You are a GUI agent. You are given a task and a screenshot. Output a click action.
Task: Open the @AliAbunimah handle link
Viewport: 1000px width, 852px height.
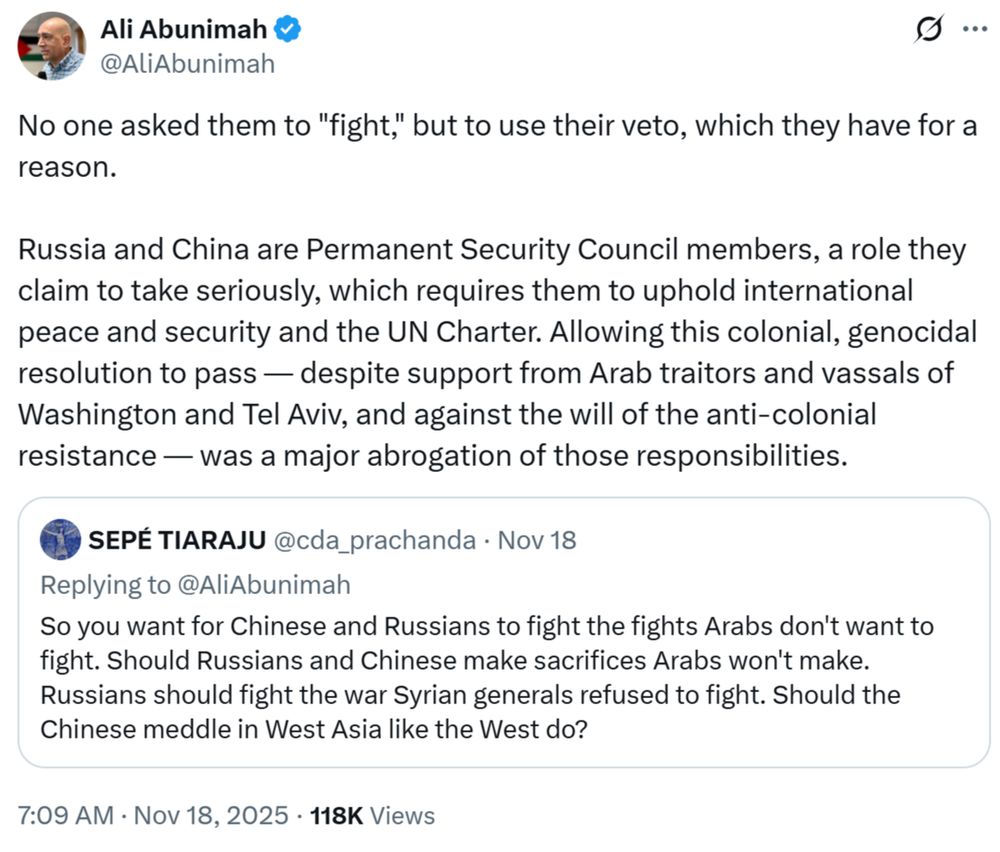point(188,64)
